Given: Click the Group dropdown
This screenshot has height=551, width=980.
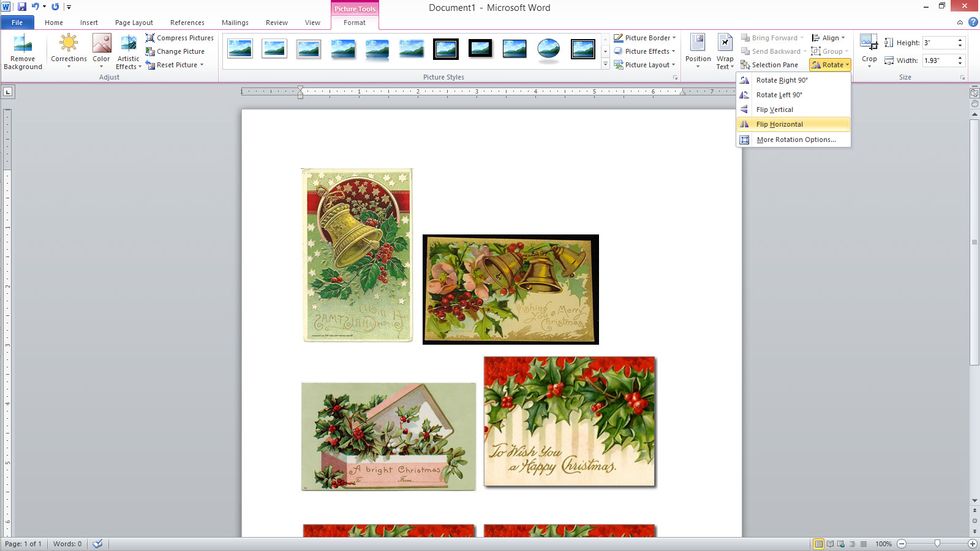Looking at the screenshot, I should tap(829, 51).
